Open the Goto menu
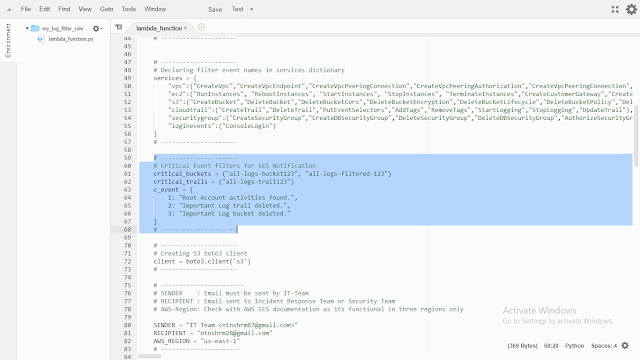The image size is (640, 360). point(107,9)
